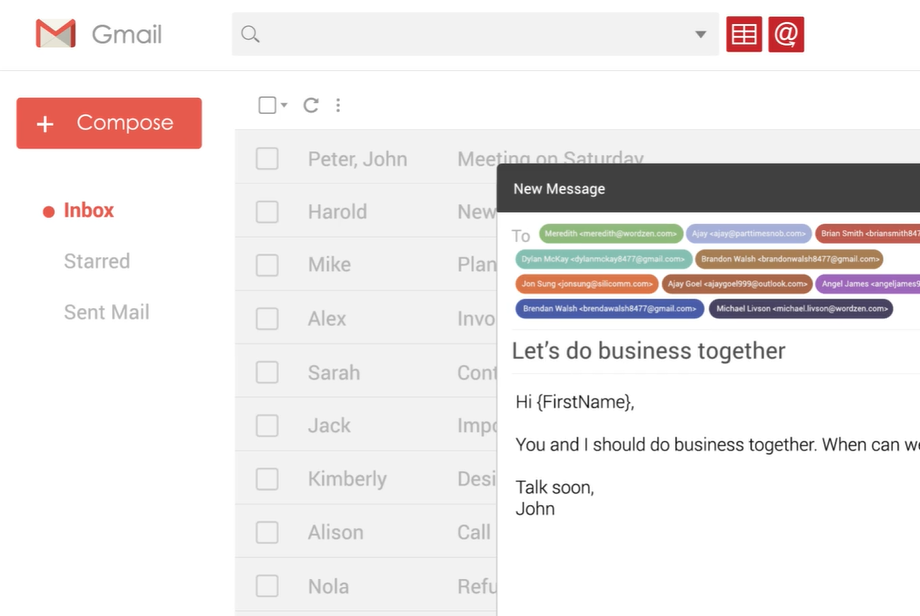This screenshot has width=920, height=616.
Task: Switch to the Starred view
Action: 96,261
